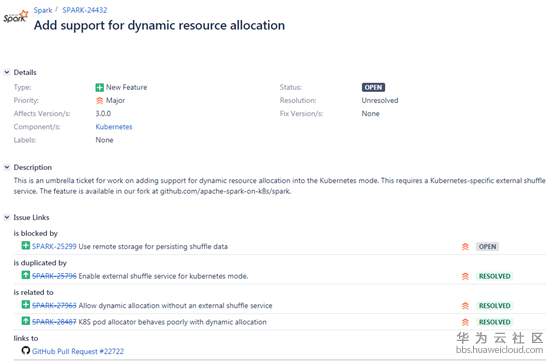The height and width of the screenshot is (364, 554).
Task: Click 'Allow dynamic allocation without an external shuffle service'
Action: tap(175, 306)
